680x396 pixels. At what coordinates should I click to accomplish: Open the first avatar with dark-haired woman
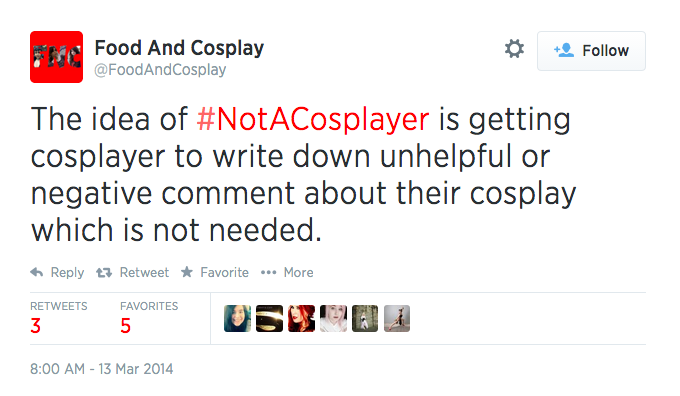237,318
